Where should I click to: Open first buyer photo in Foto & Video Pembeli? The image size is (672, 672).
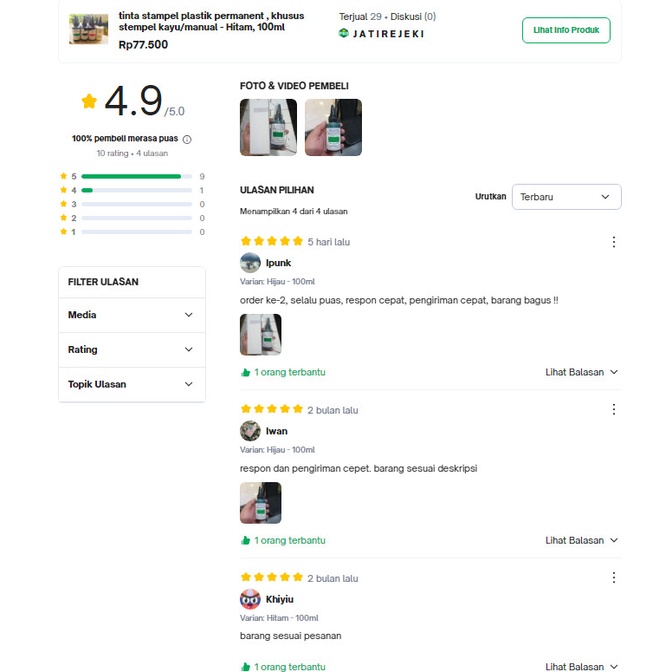268,127
